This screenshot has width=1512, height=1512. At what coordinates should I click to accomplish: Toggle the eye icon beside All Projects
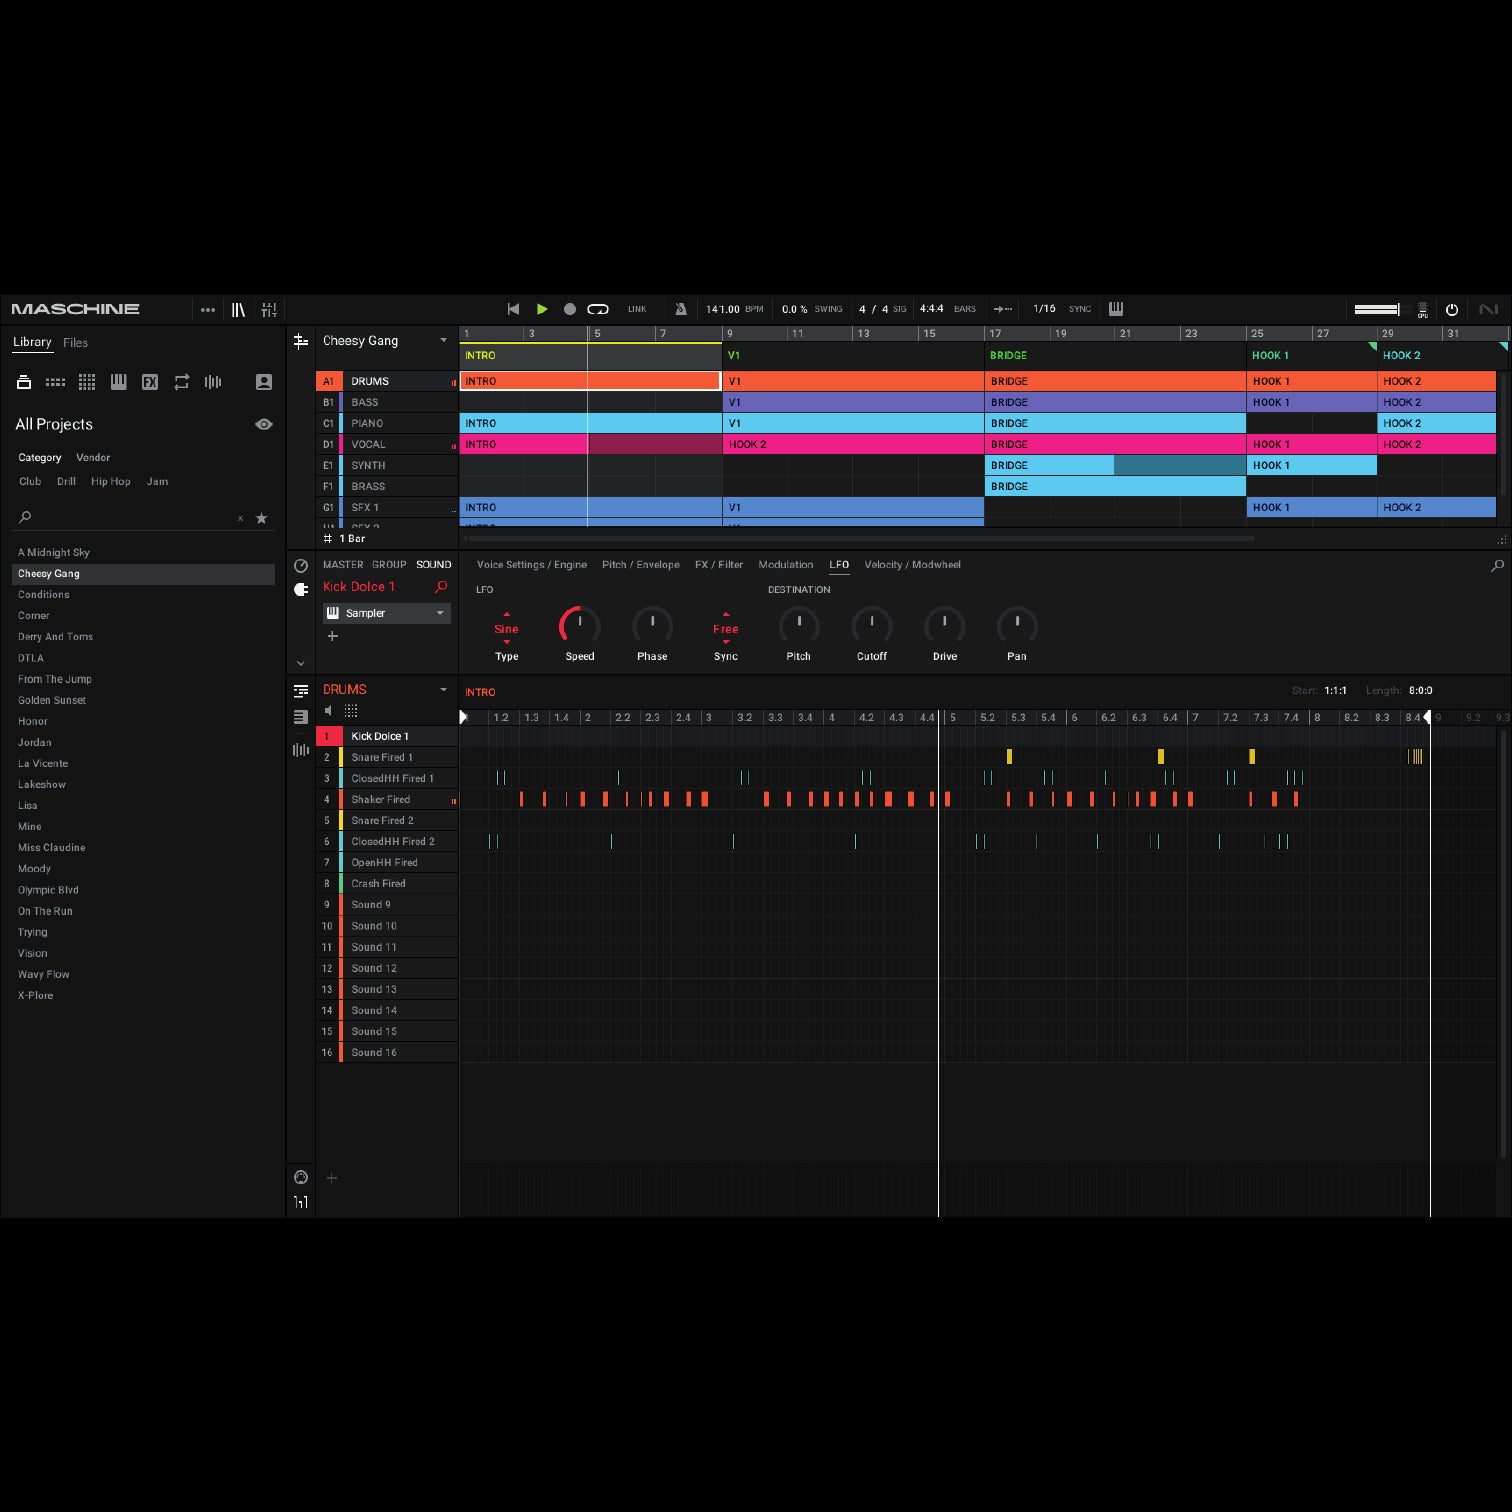[264, 424]
